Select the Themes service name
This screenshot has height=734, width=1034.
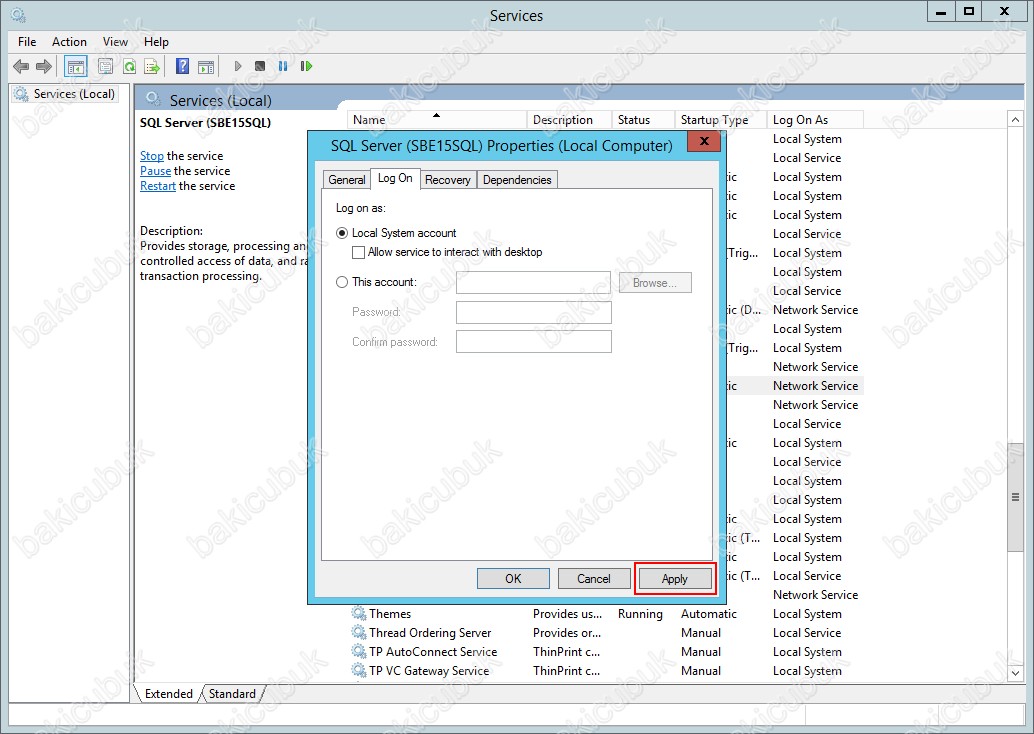tap(390, 613)
